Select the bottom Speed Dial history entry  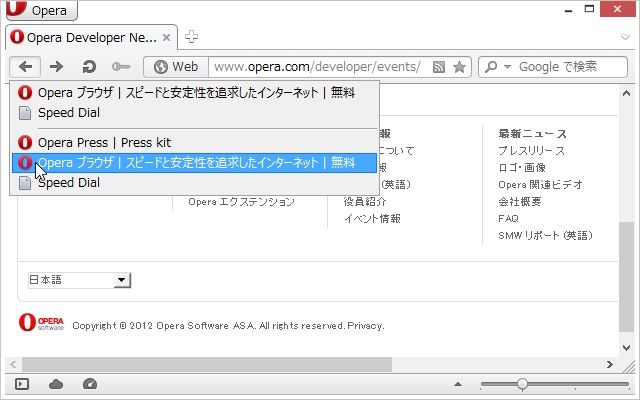click(194, 183)
